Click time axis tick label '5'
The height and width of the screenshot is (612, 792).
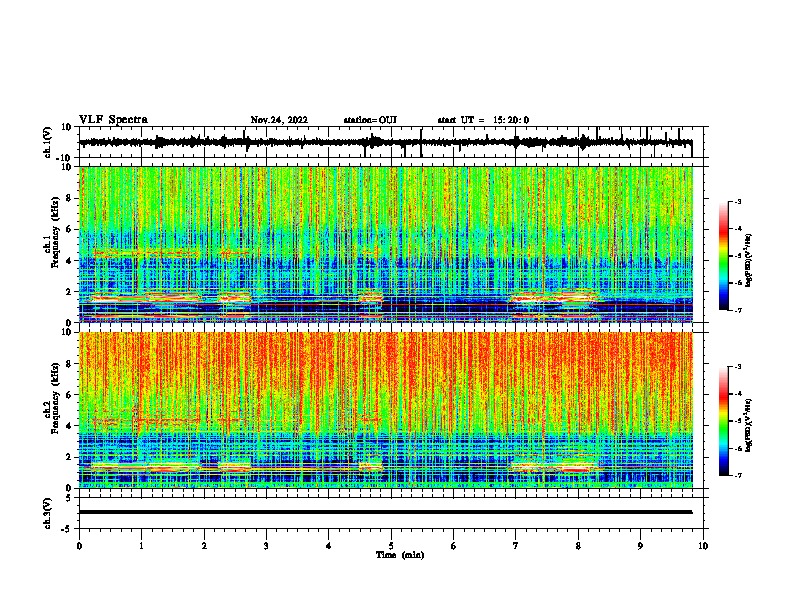(x=391, y=546)
